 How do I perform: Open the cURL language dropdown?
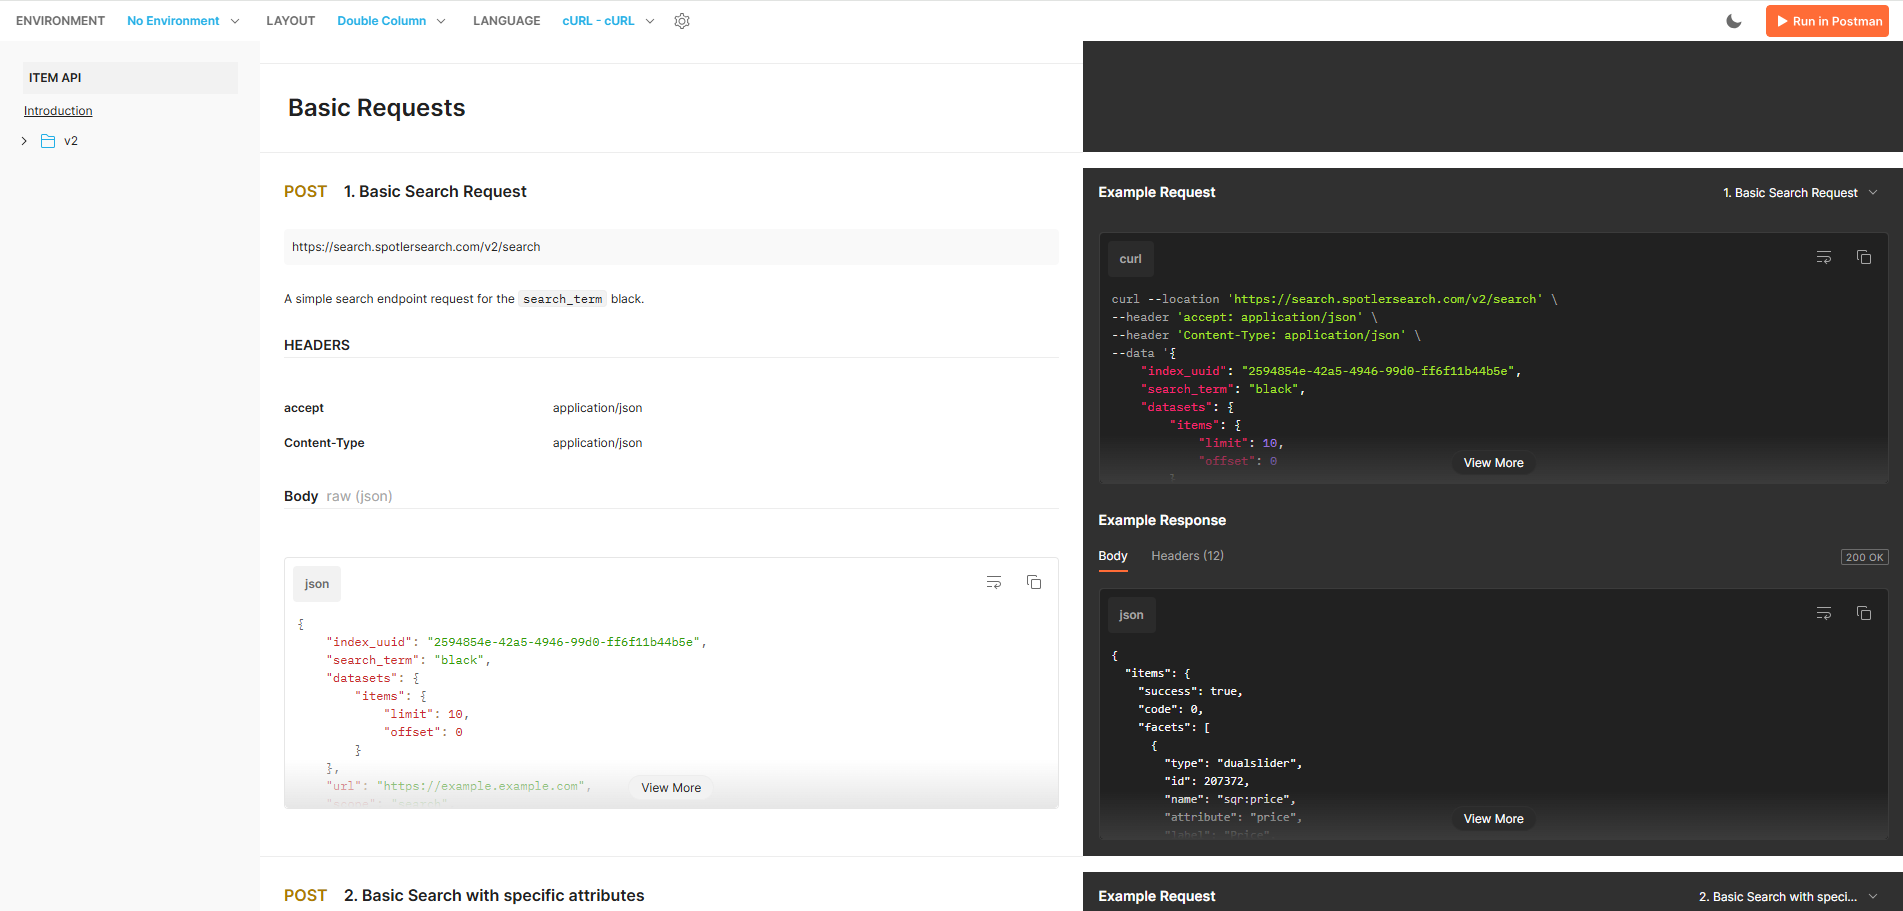click(x=608, y=21)
